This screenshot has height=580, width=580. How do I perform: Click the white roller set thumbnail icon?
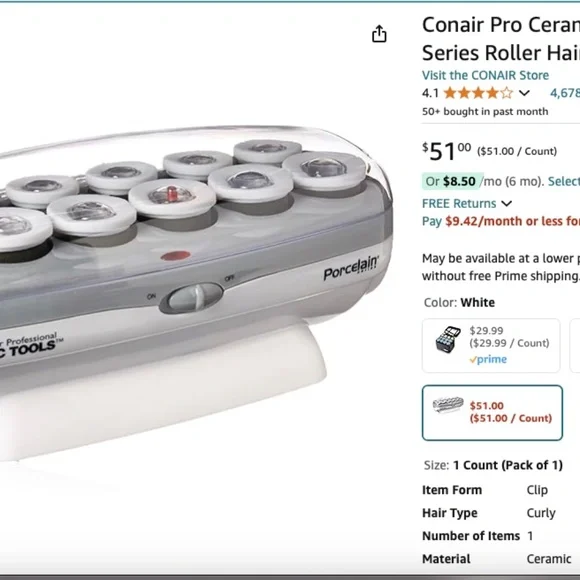(448, 405)
